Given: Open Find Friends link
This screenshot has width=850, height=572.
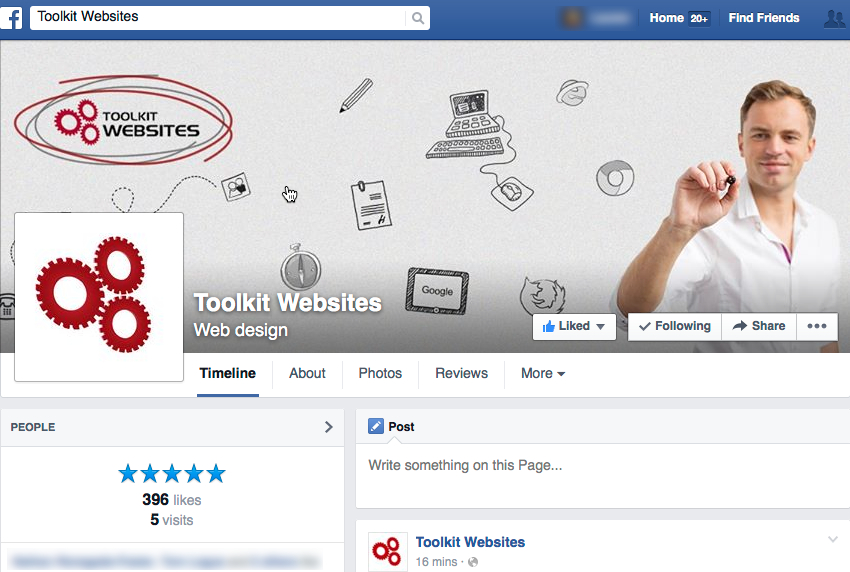Looking at the screenshot, I should point(763,18).
